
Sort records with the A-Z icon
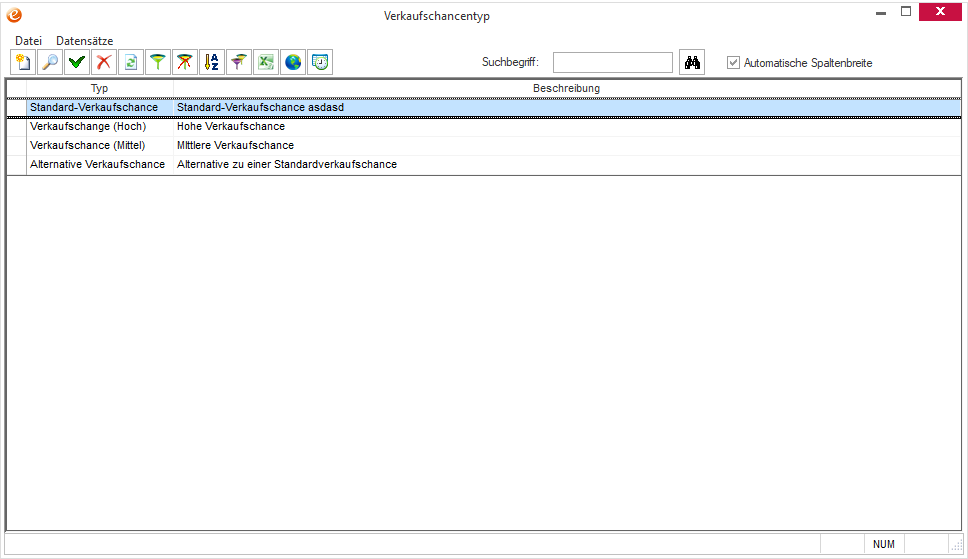tap(212, 62)
